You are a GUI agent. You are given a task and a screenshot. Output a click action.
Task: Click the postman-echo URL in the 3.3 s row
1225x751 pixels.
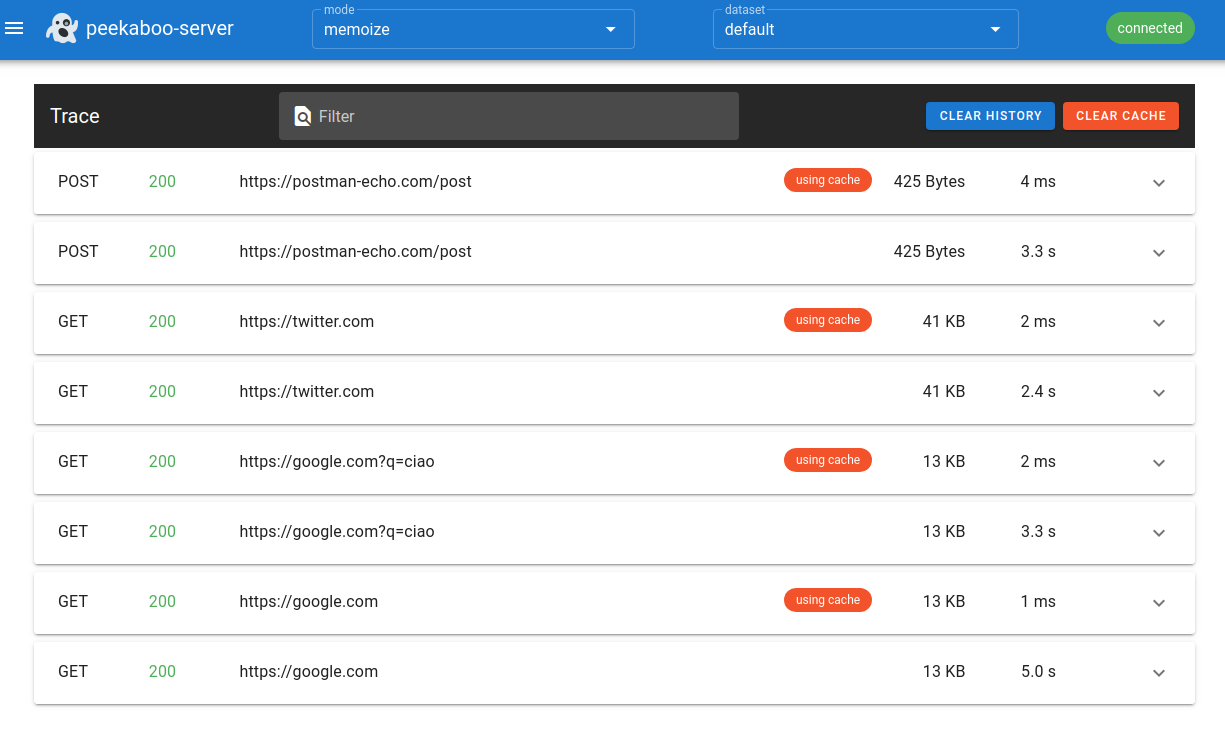[355, 251]
